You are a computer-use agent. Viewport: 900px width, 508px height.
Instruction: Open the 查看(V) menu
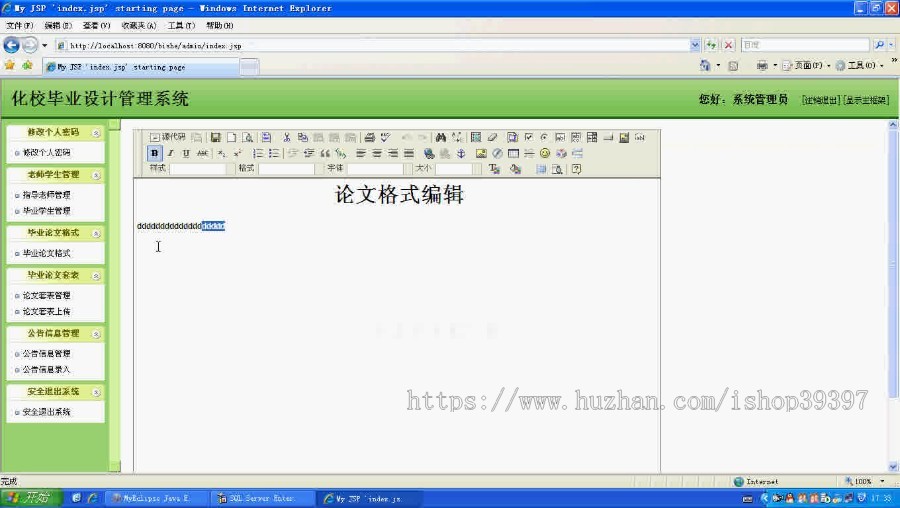(96, 25)
